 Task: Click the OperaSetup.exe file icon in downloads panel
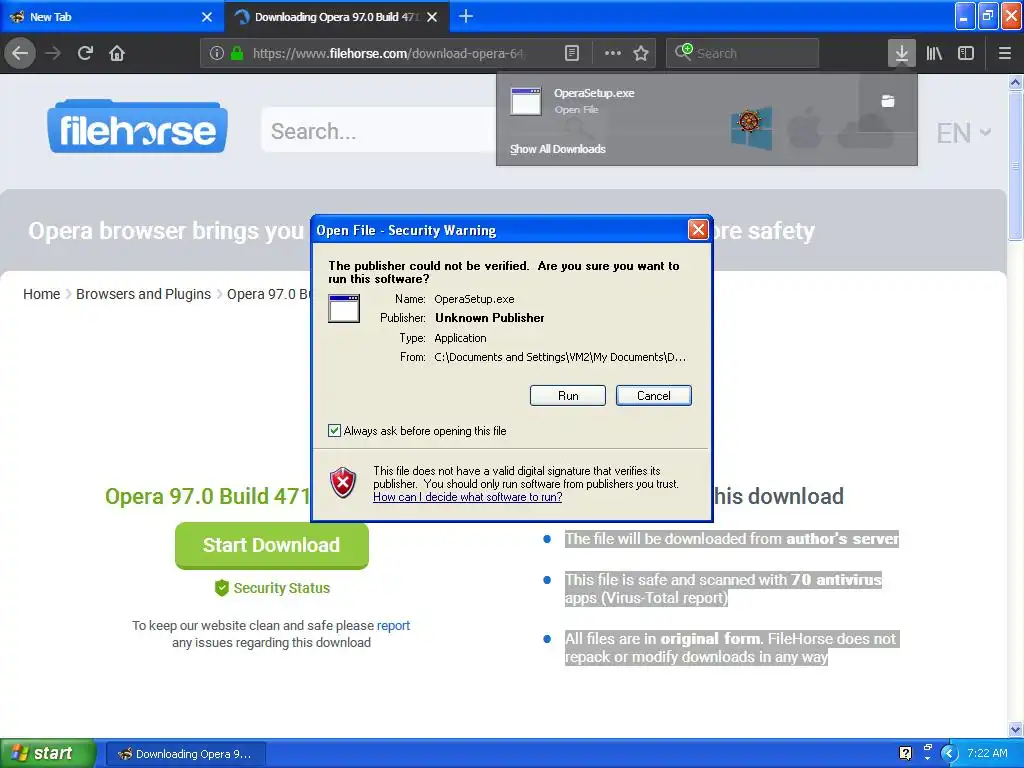[x=526, y=101]
